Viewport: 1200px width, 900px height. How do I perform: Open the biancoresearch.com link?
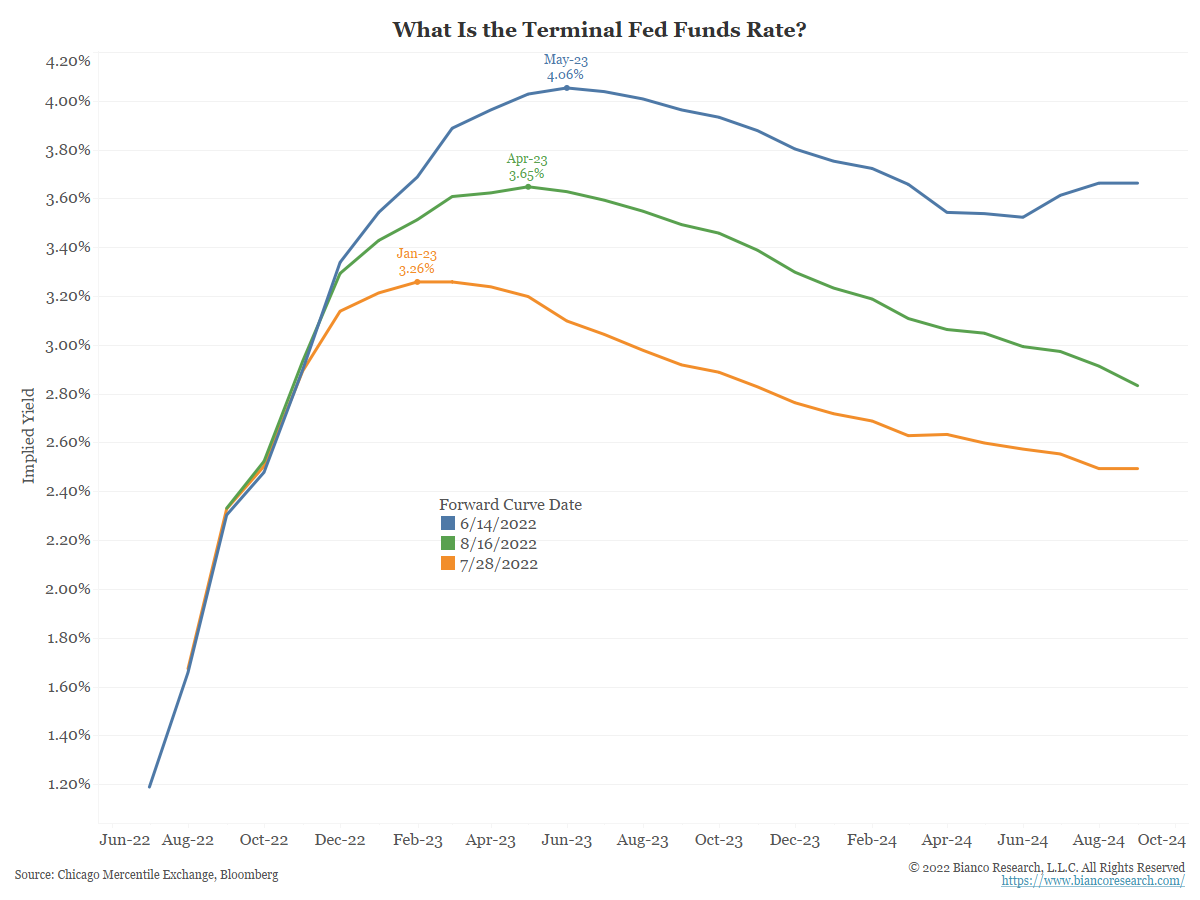click(1093, 881)
